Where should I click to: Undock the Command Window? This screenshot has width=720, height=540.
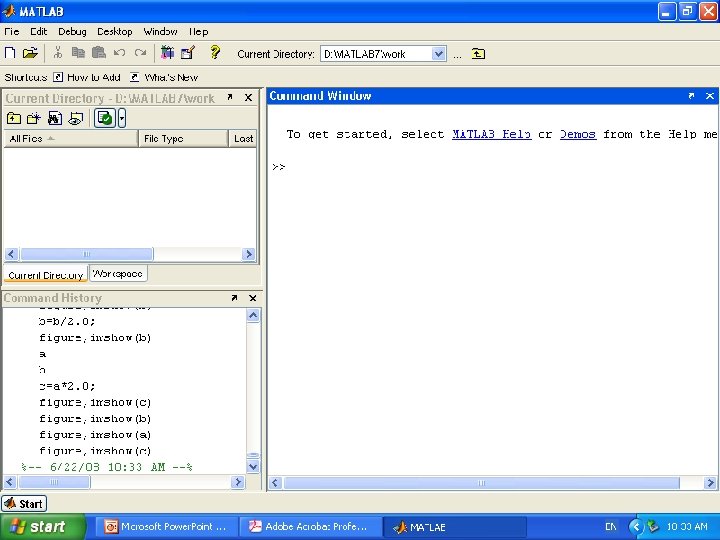coord(692,96)
